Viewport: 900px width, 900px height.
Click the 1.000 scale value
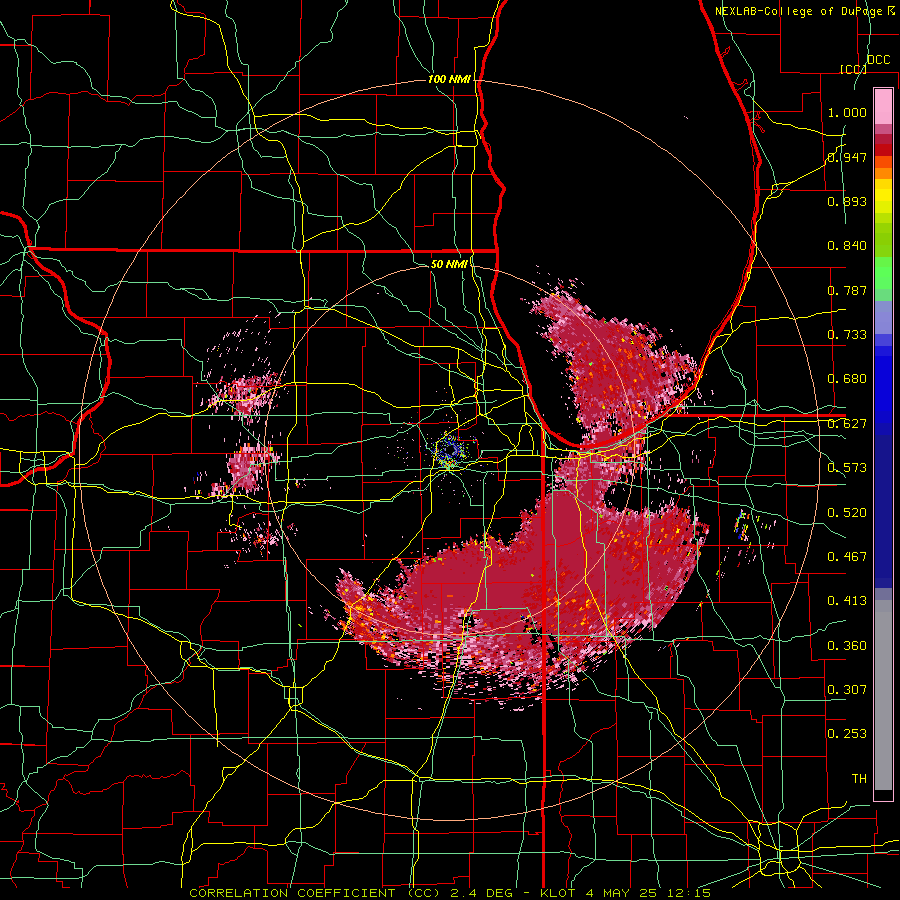point(847,112)
